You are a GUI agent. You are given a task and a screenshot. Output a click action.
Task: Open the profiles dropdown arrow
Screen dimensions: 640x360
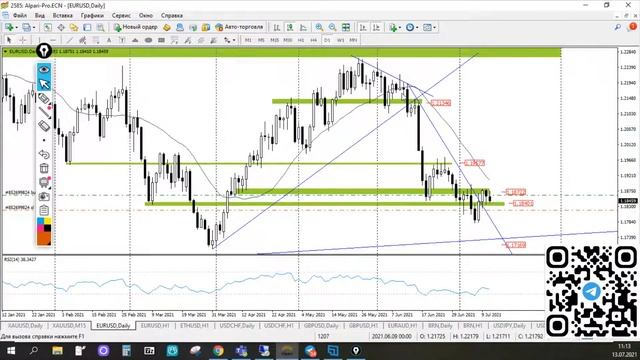pos(34,27)
